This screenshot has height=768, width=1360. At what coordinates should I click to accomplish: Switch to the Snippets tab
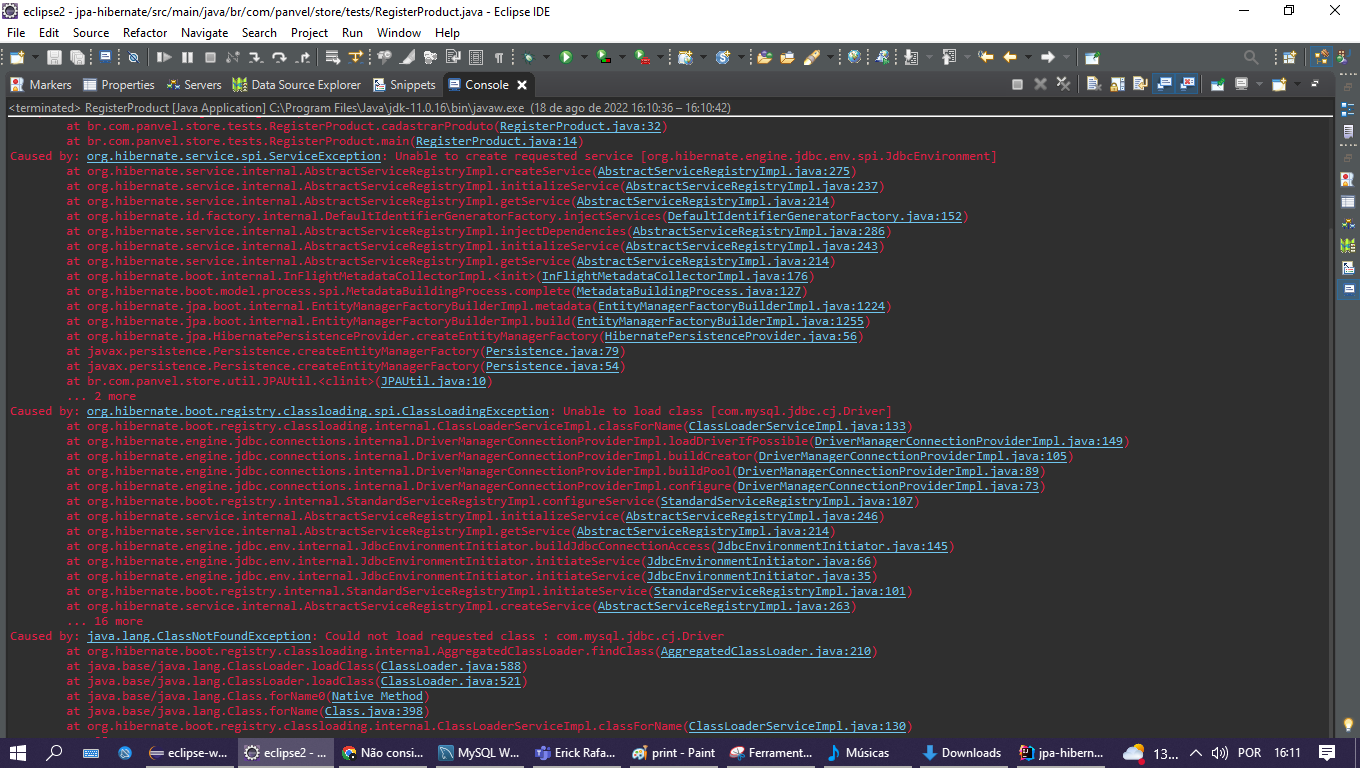coord(404,85)
